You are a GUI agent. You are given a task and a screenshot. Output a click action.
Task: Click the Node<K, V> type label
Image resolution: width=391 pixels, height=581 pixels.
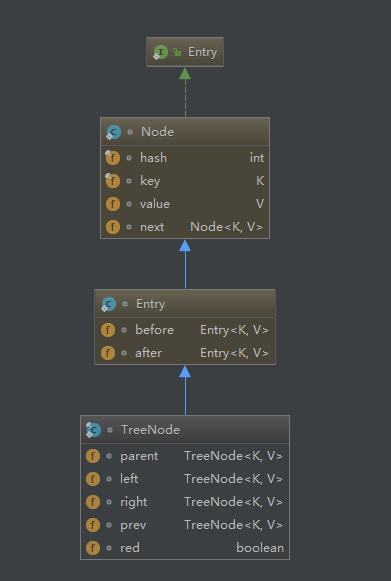pyautogui.click(x=226, y=227)
